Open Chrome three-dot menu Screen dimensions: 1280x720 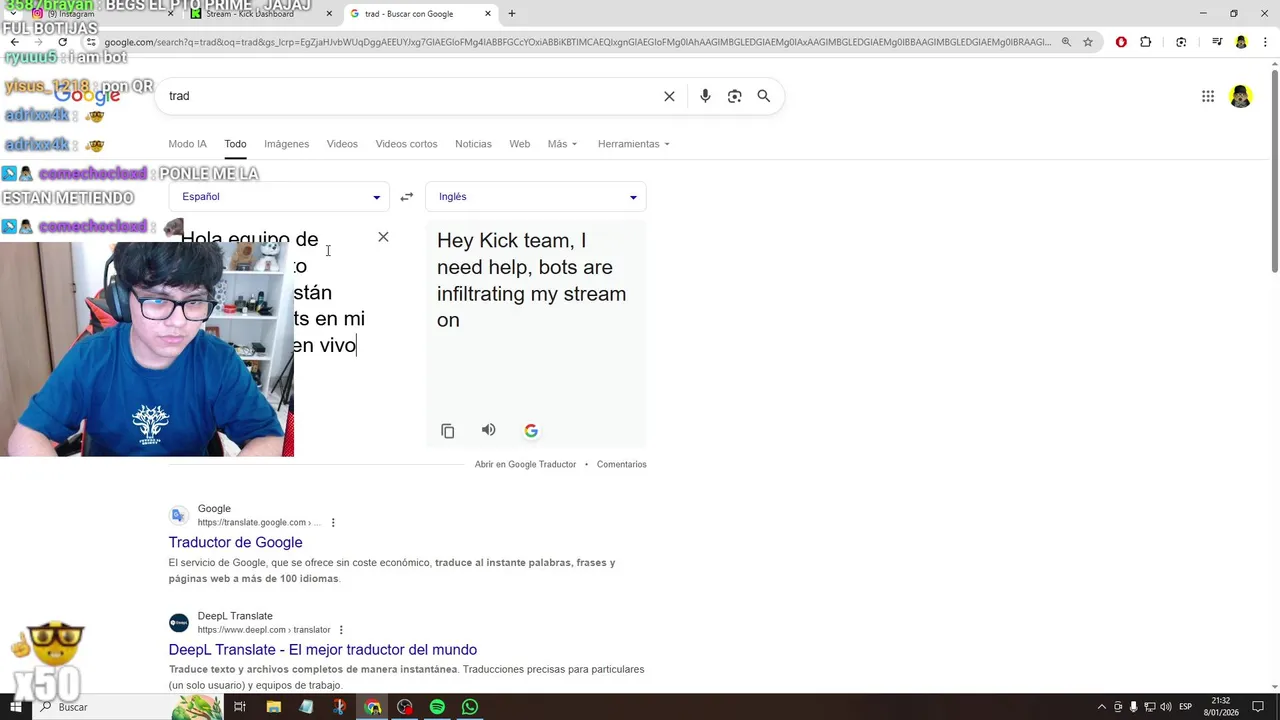click(1266, 42)
